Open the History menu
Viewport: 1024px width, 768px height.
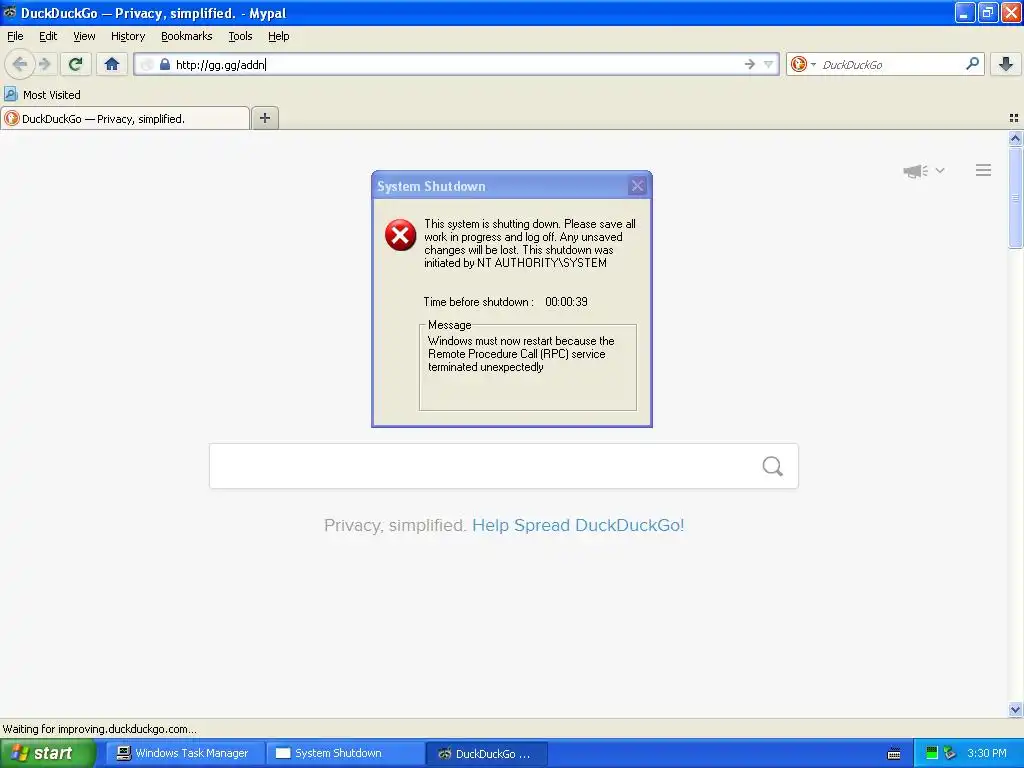pyautogui.click(x=128, y=36)
